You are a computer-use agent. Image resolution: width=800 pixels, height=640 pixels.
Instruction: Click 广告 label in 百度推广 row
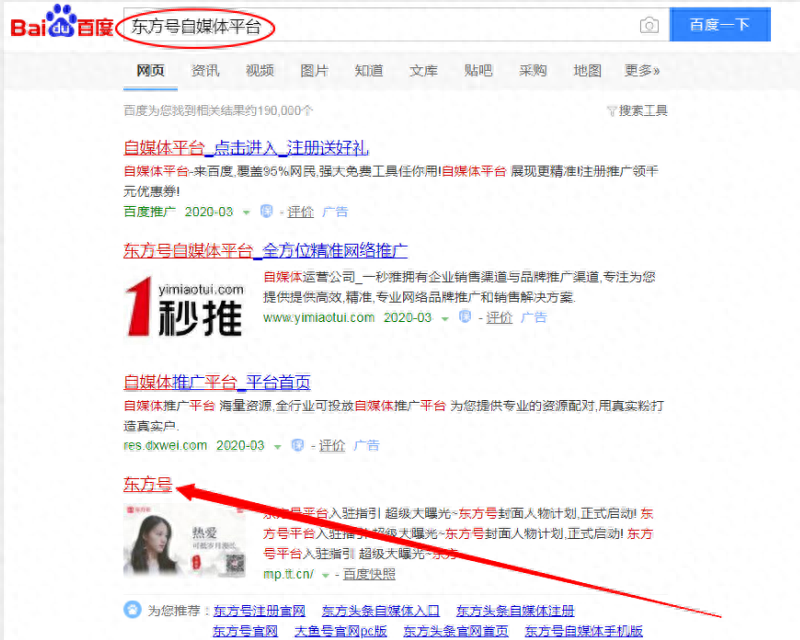(x=335, y=212)
